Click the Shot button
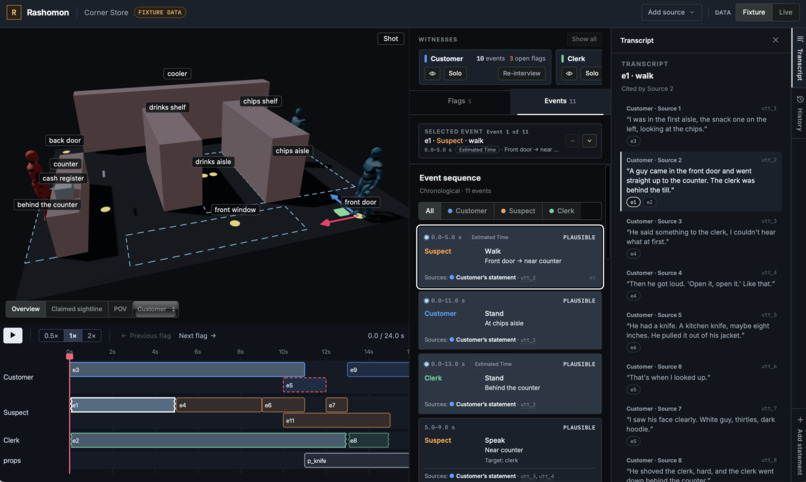This screenshot has width=806, height=482. pyautogui.click(x=391, y=39)
